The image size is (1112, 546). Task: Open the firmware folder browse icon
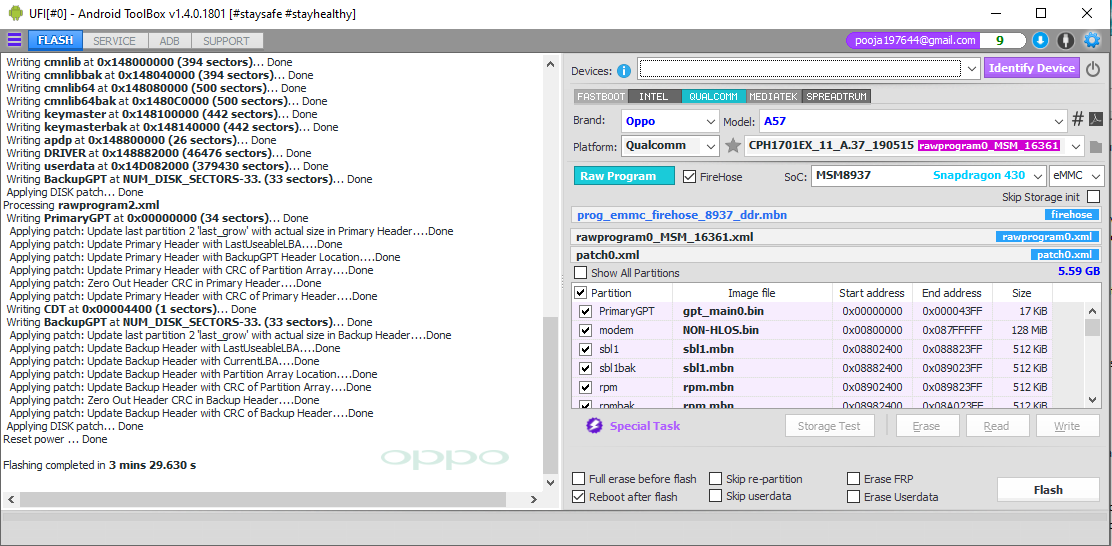point(1096,147)
